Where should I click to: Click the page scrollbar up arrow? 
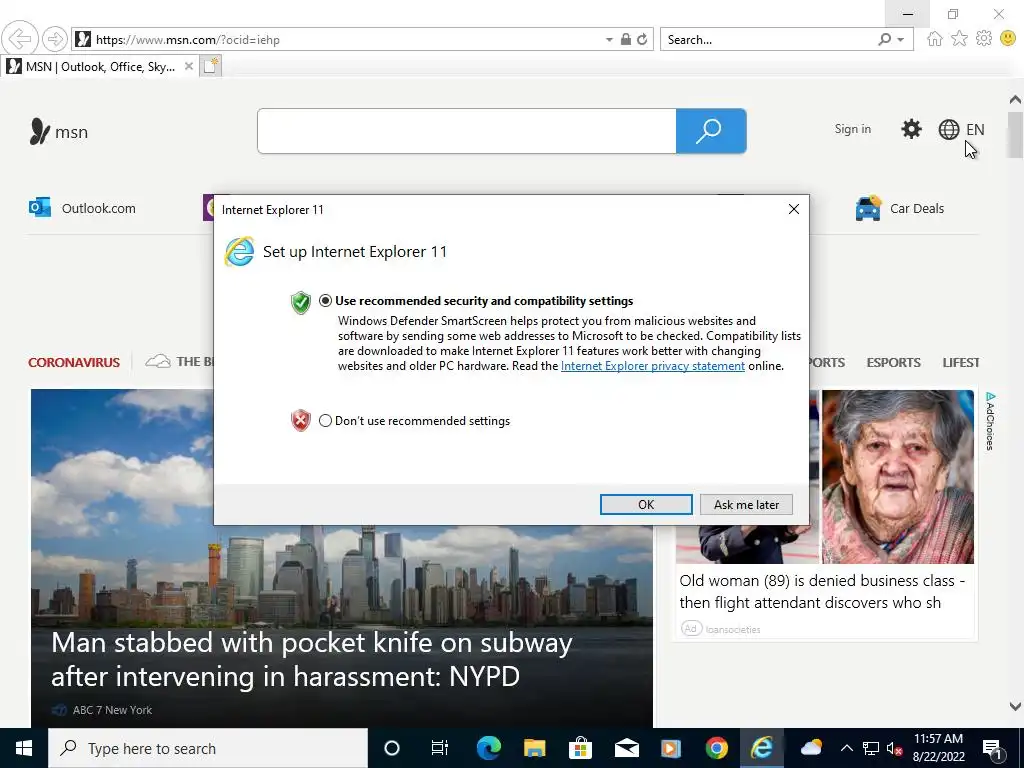1015,100
